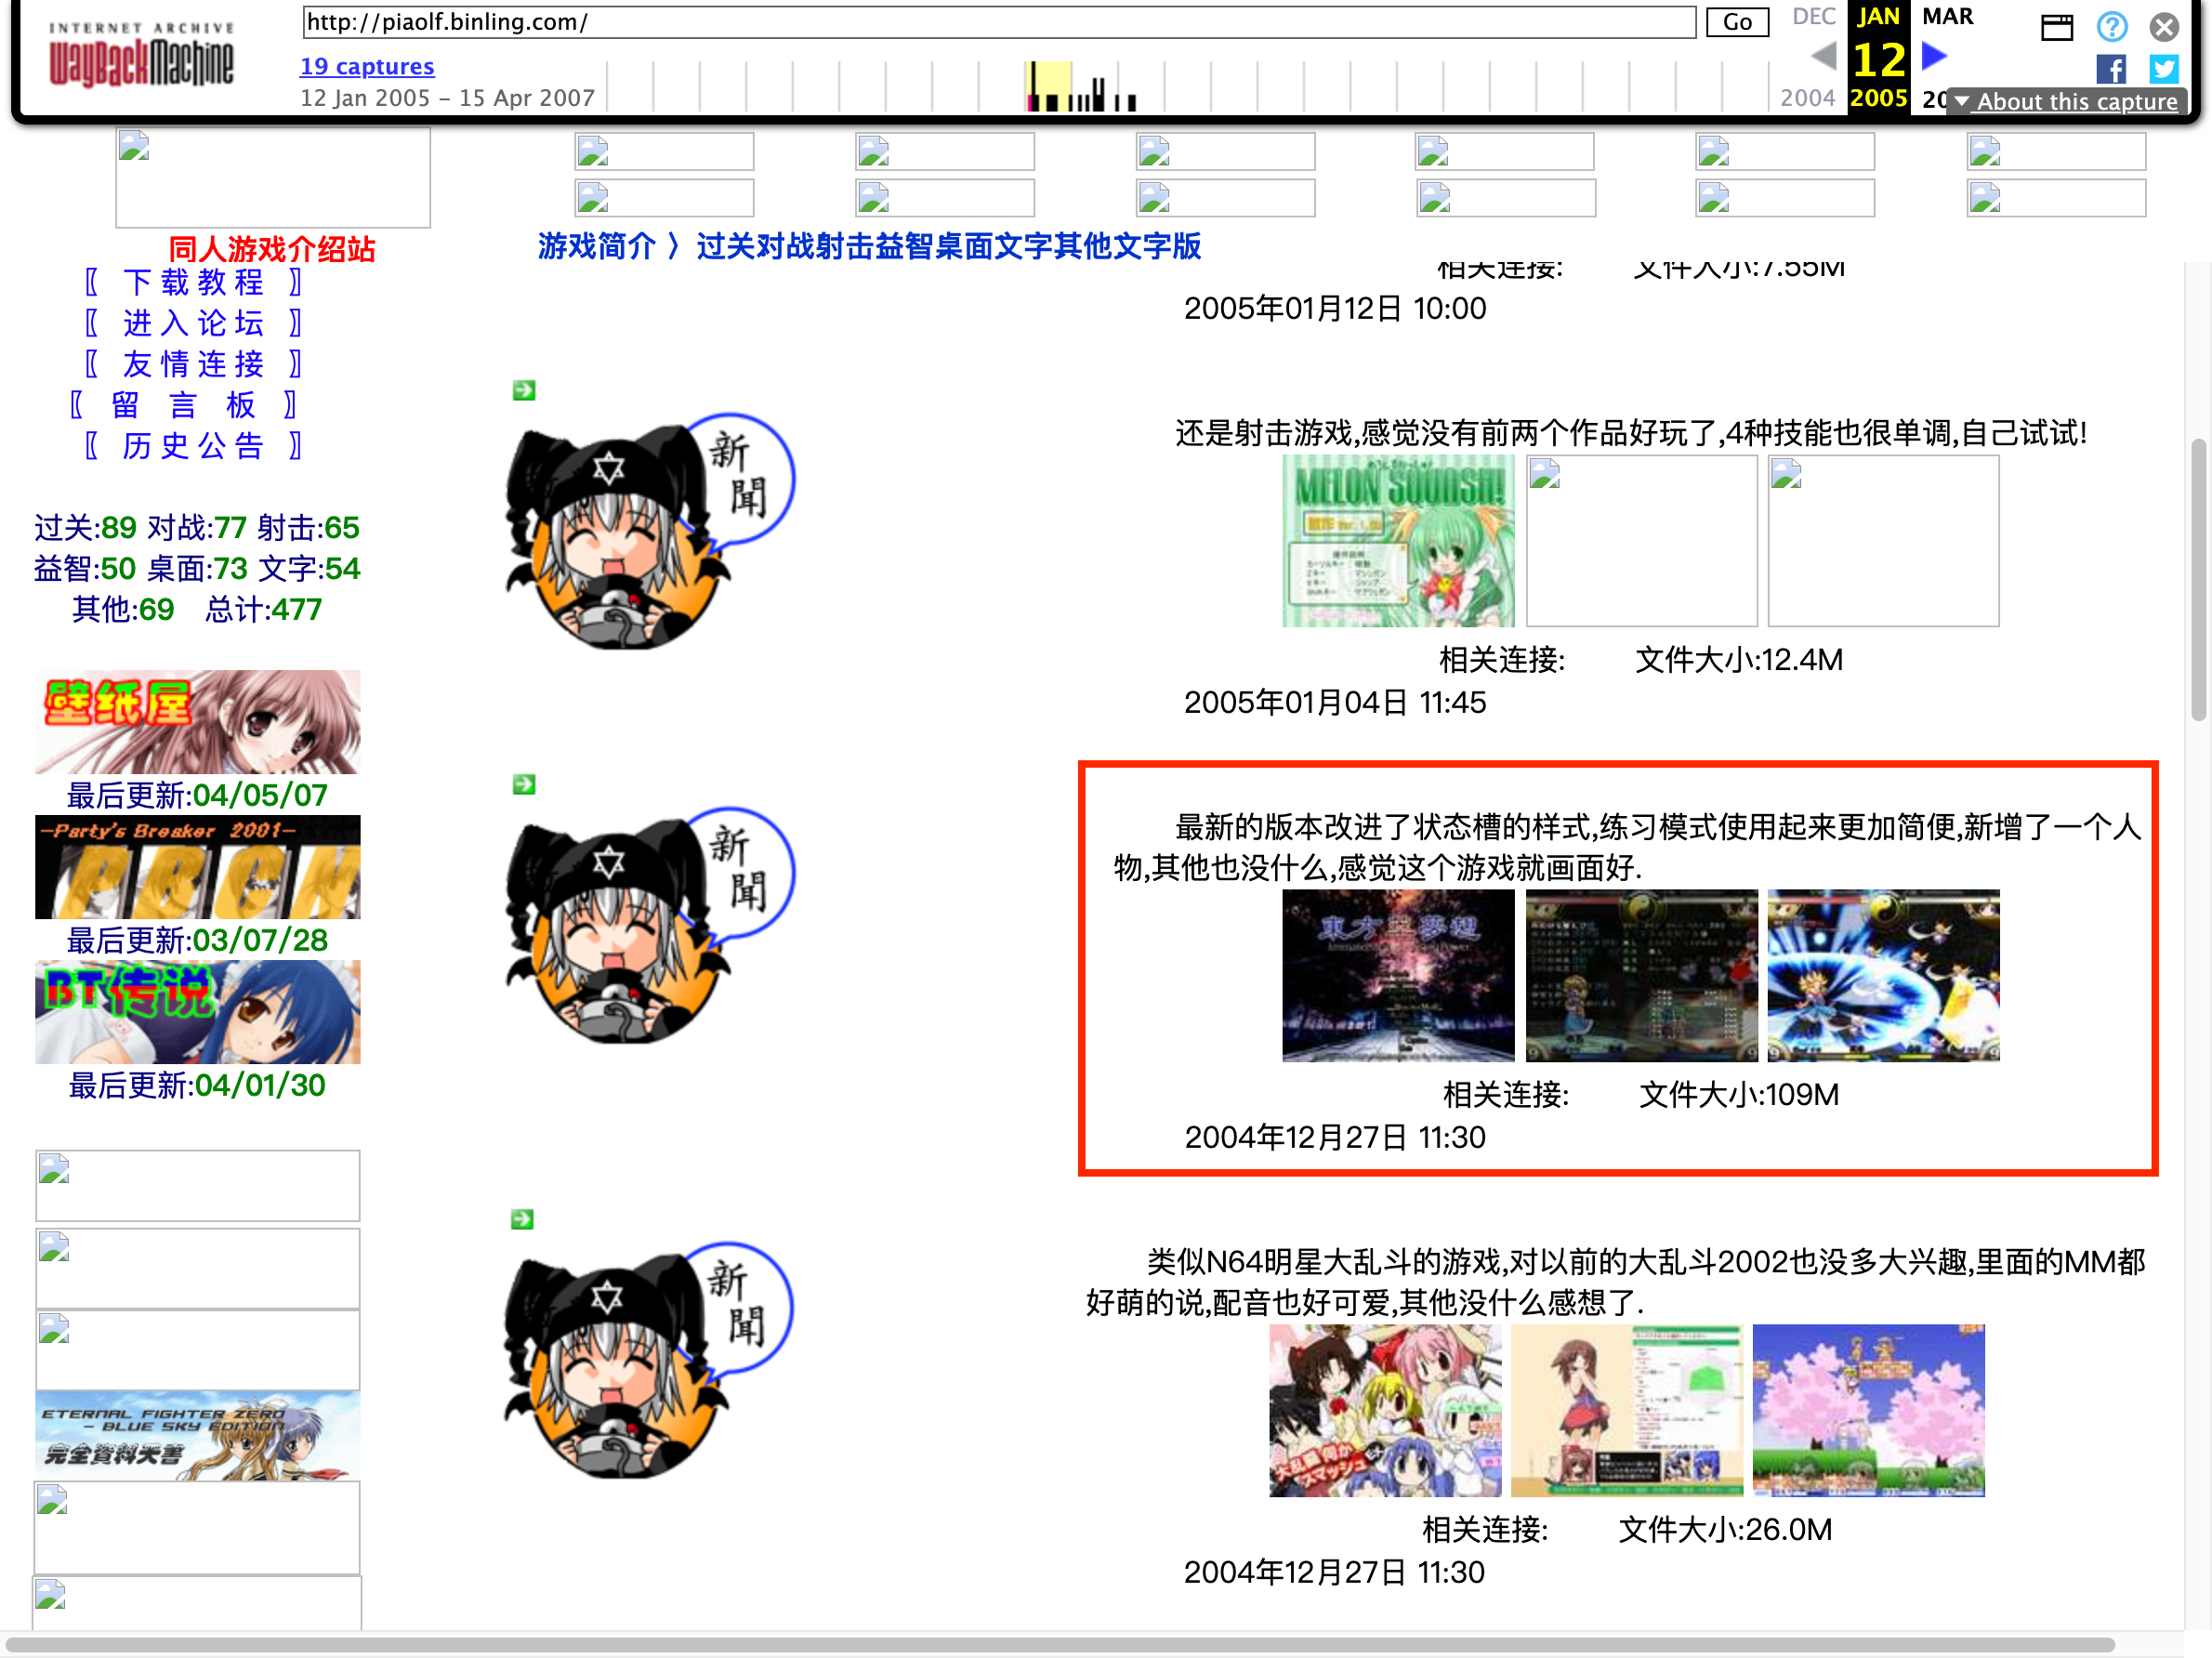This screenshot has height=1658, width=2212.
Task: Select the JAN month label
Action: click(1878, 16)
